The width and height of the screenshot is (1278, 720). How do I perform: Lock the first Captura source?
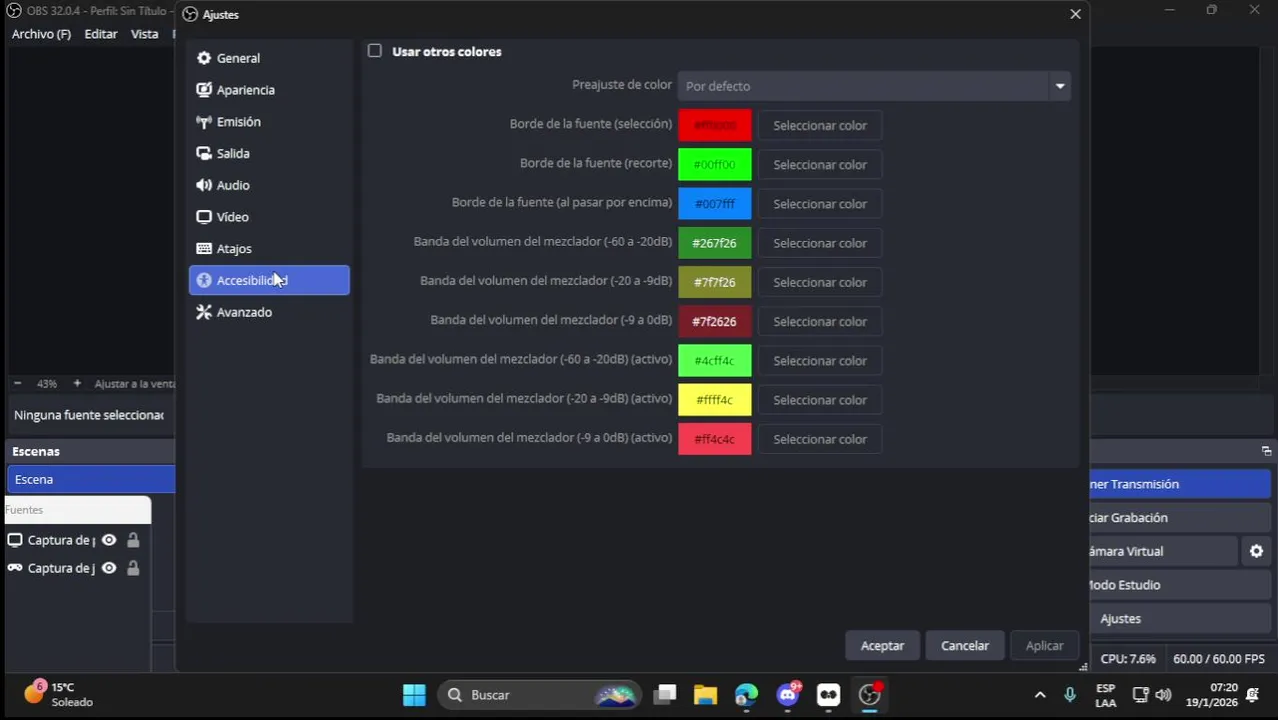point(133,540)
